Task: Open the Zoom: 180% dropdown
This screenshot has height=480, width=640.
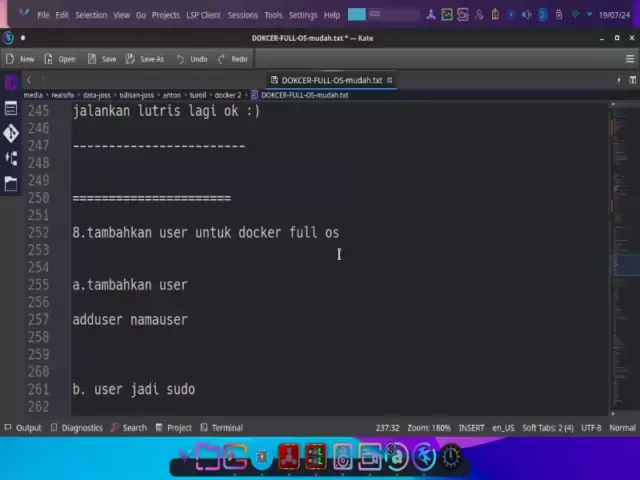Action: point(428,428)
